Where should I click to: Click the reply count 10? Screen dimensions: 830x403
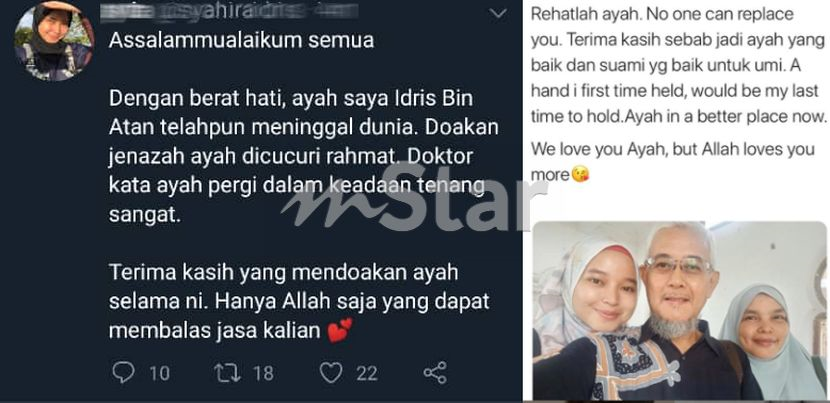(159, 373)
